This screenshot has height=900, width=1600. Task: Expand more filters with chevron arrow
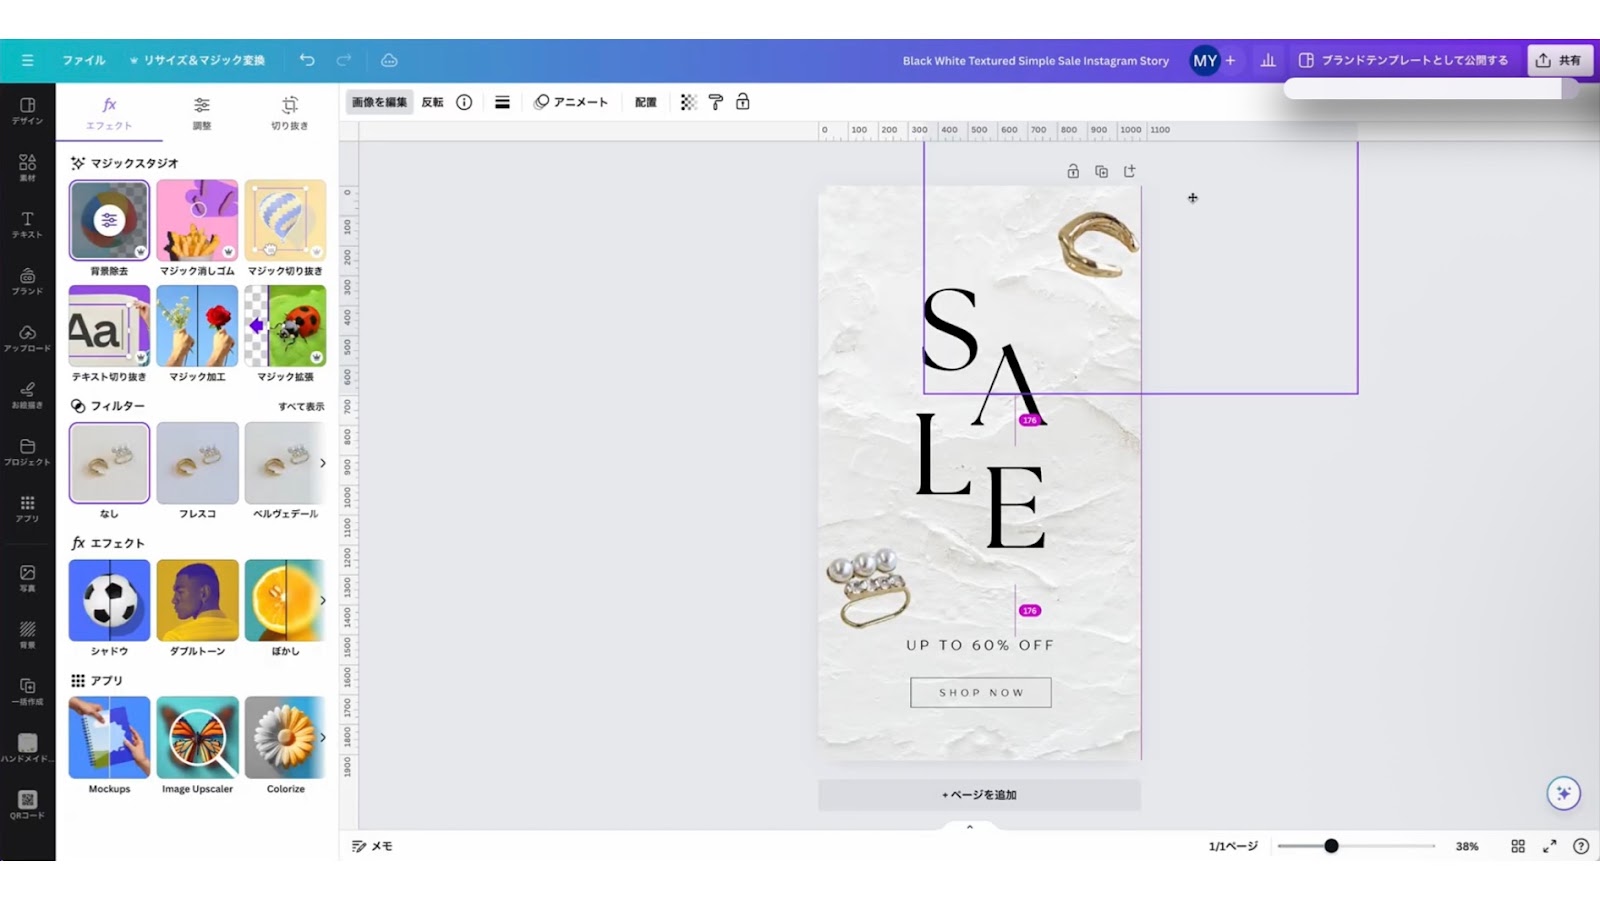click(322, 463)
